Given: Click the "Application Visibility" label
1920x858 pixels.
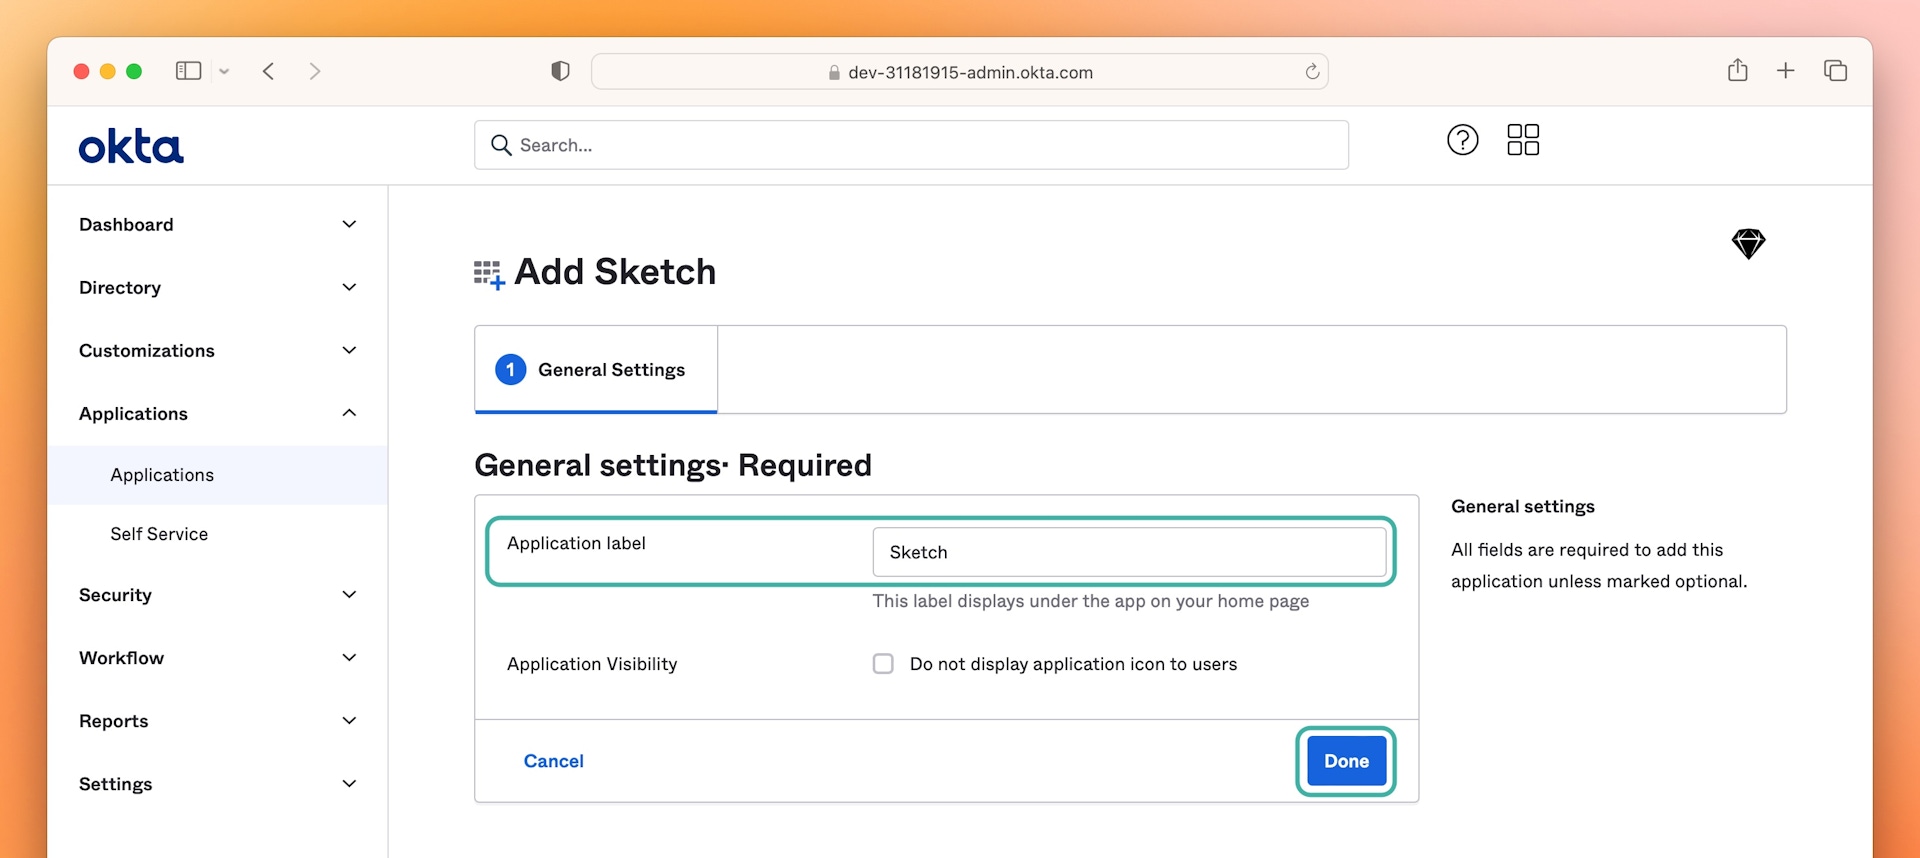Looking at the screenshot, I should pos(592,664).
